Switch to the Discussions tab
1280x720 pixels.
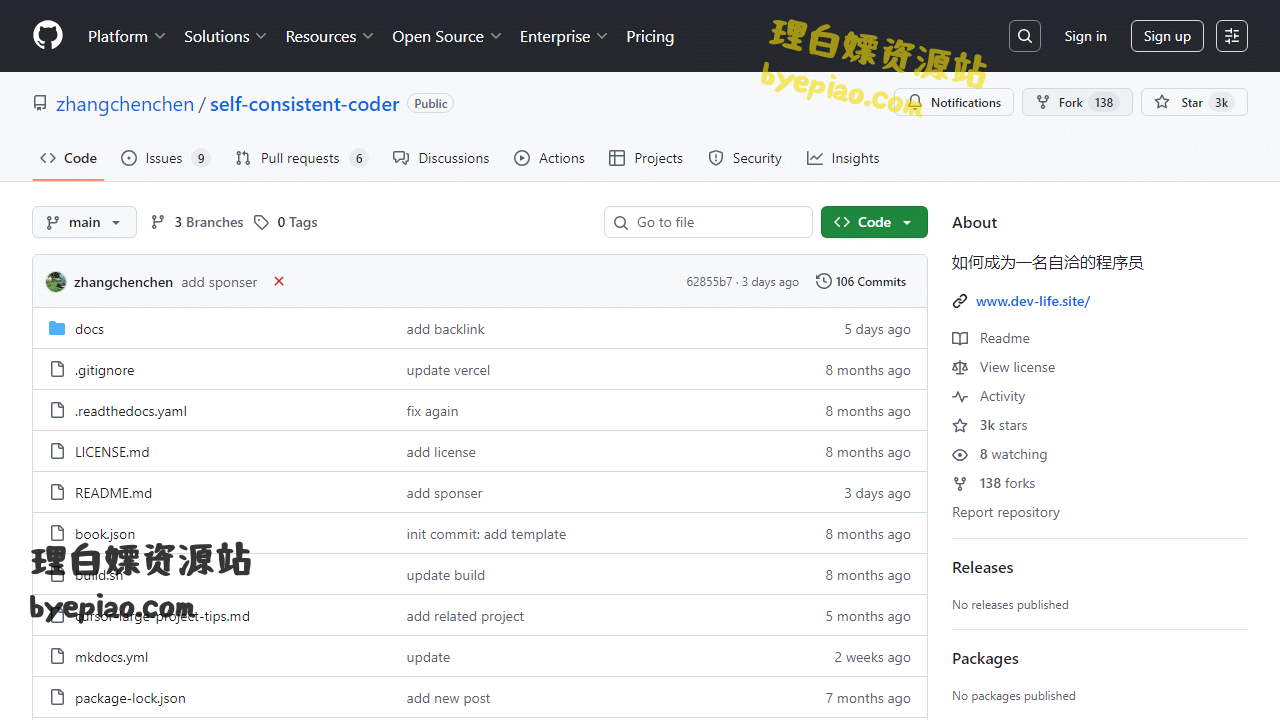pos(441,158)
